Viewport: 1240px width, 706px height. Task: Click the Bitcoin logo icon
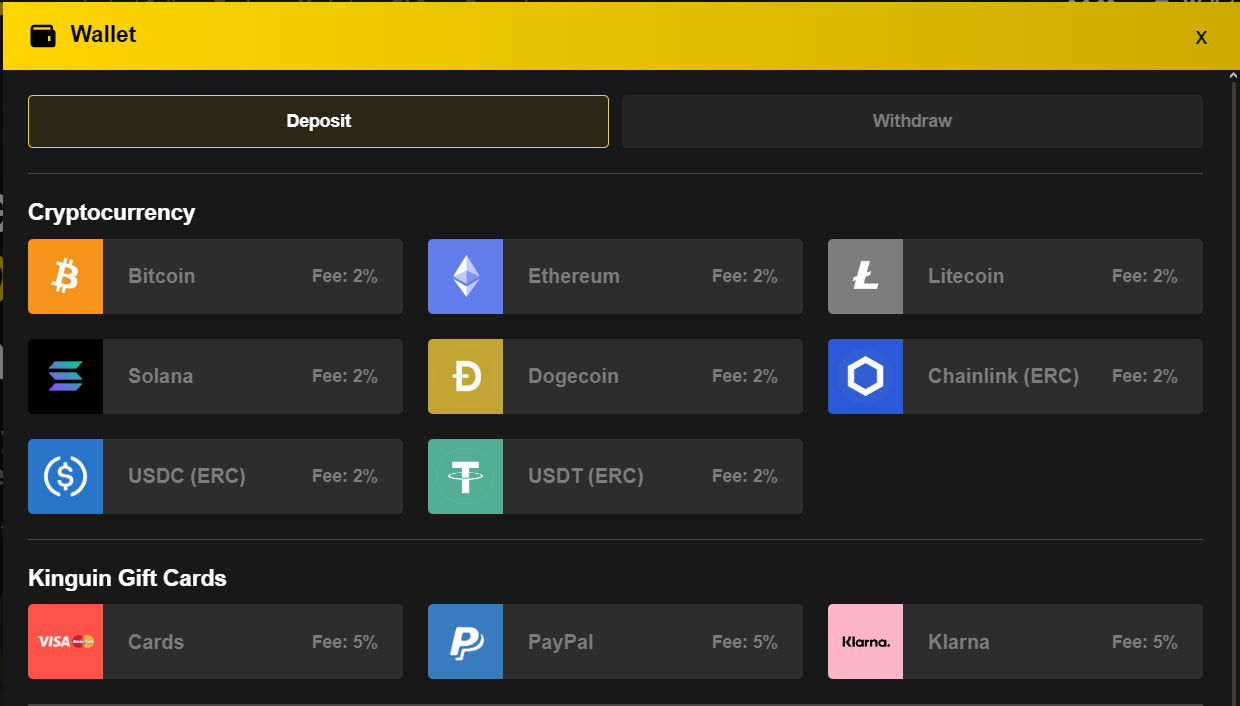coord(65,276)
